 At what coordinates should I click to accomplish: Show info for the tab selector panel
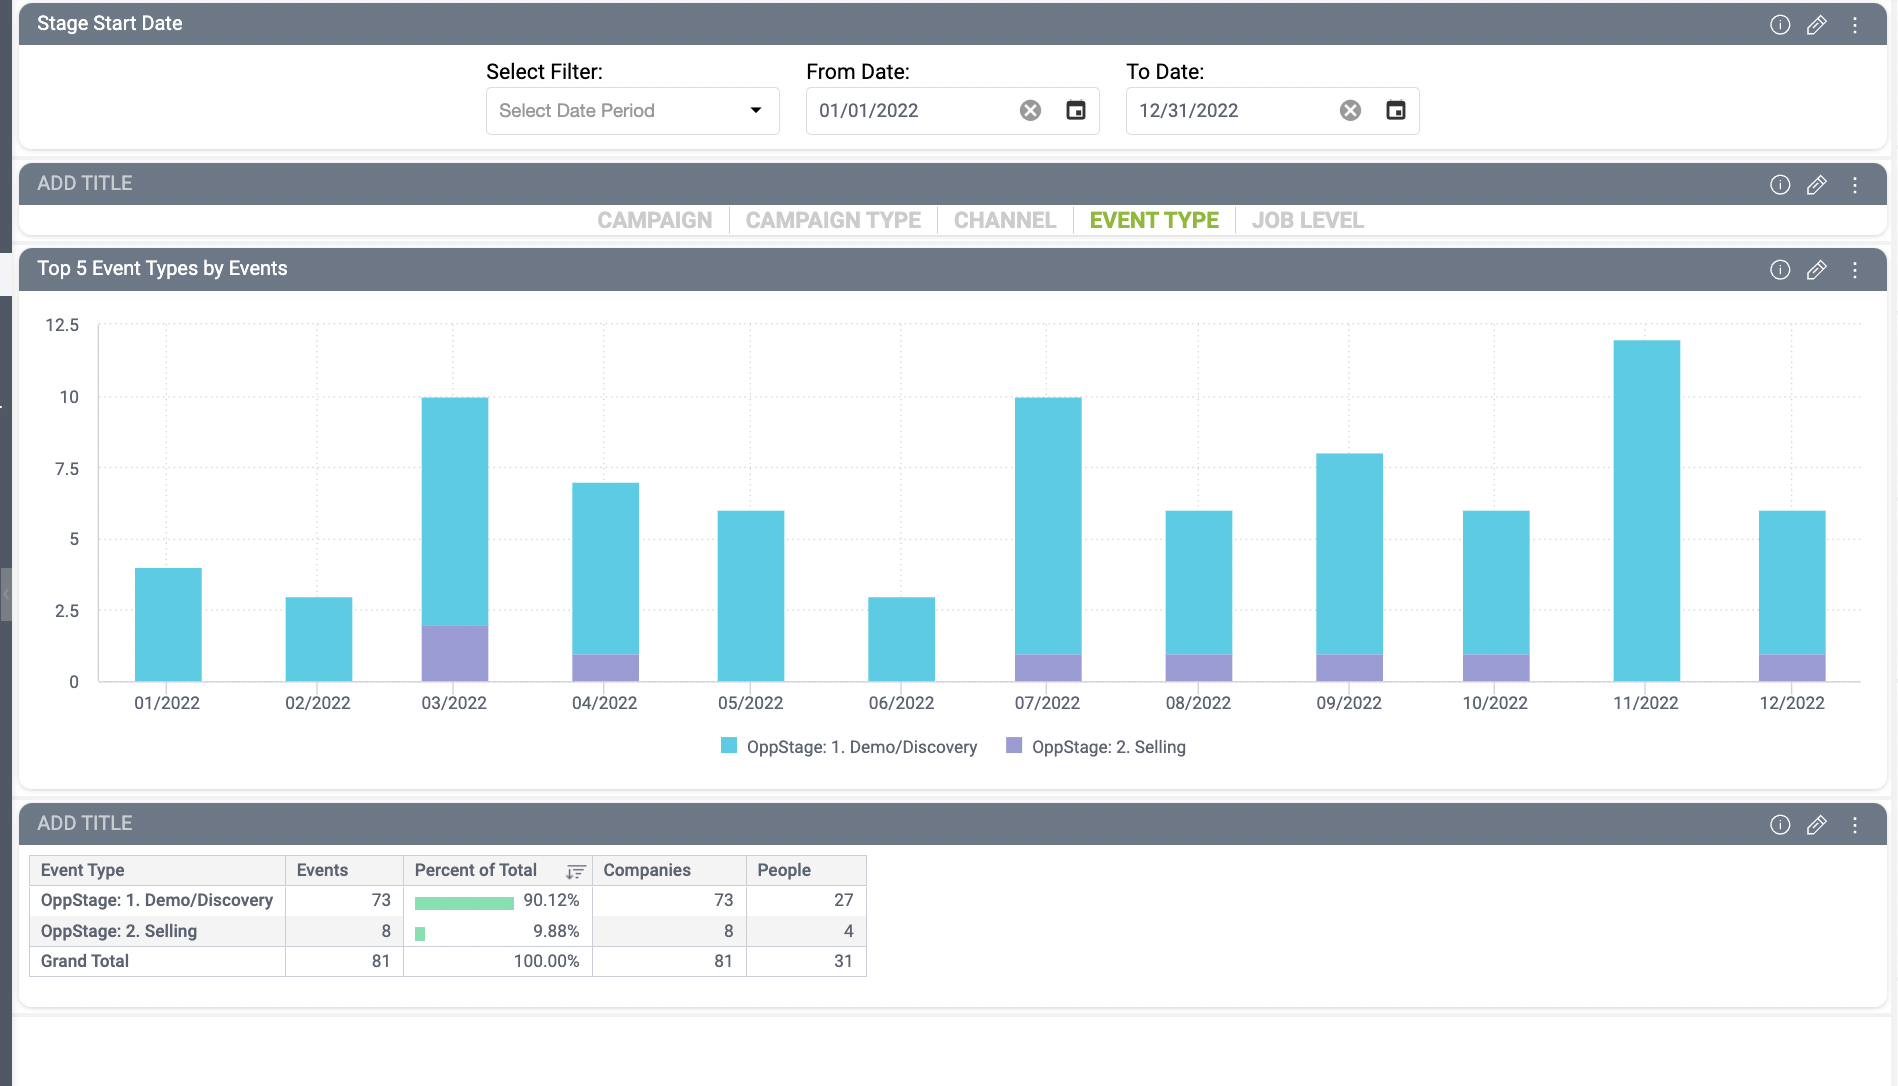coord(1780,185)
